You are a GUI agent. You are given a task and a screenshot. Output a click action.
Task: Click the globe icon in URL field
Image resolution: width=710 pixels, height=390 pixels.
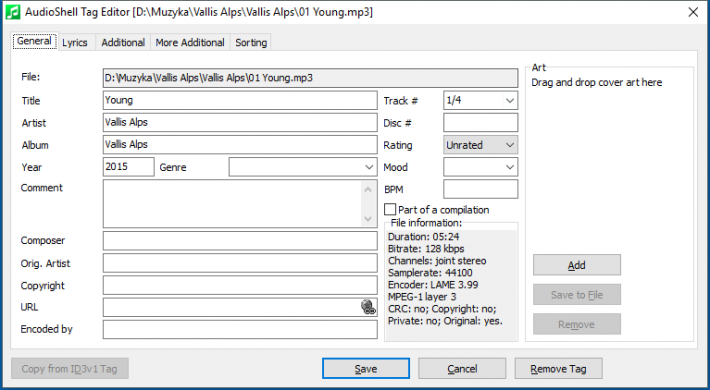368,307
